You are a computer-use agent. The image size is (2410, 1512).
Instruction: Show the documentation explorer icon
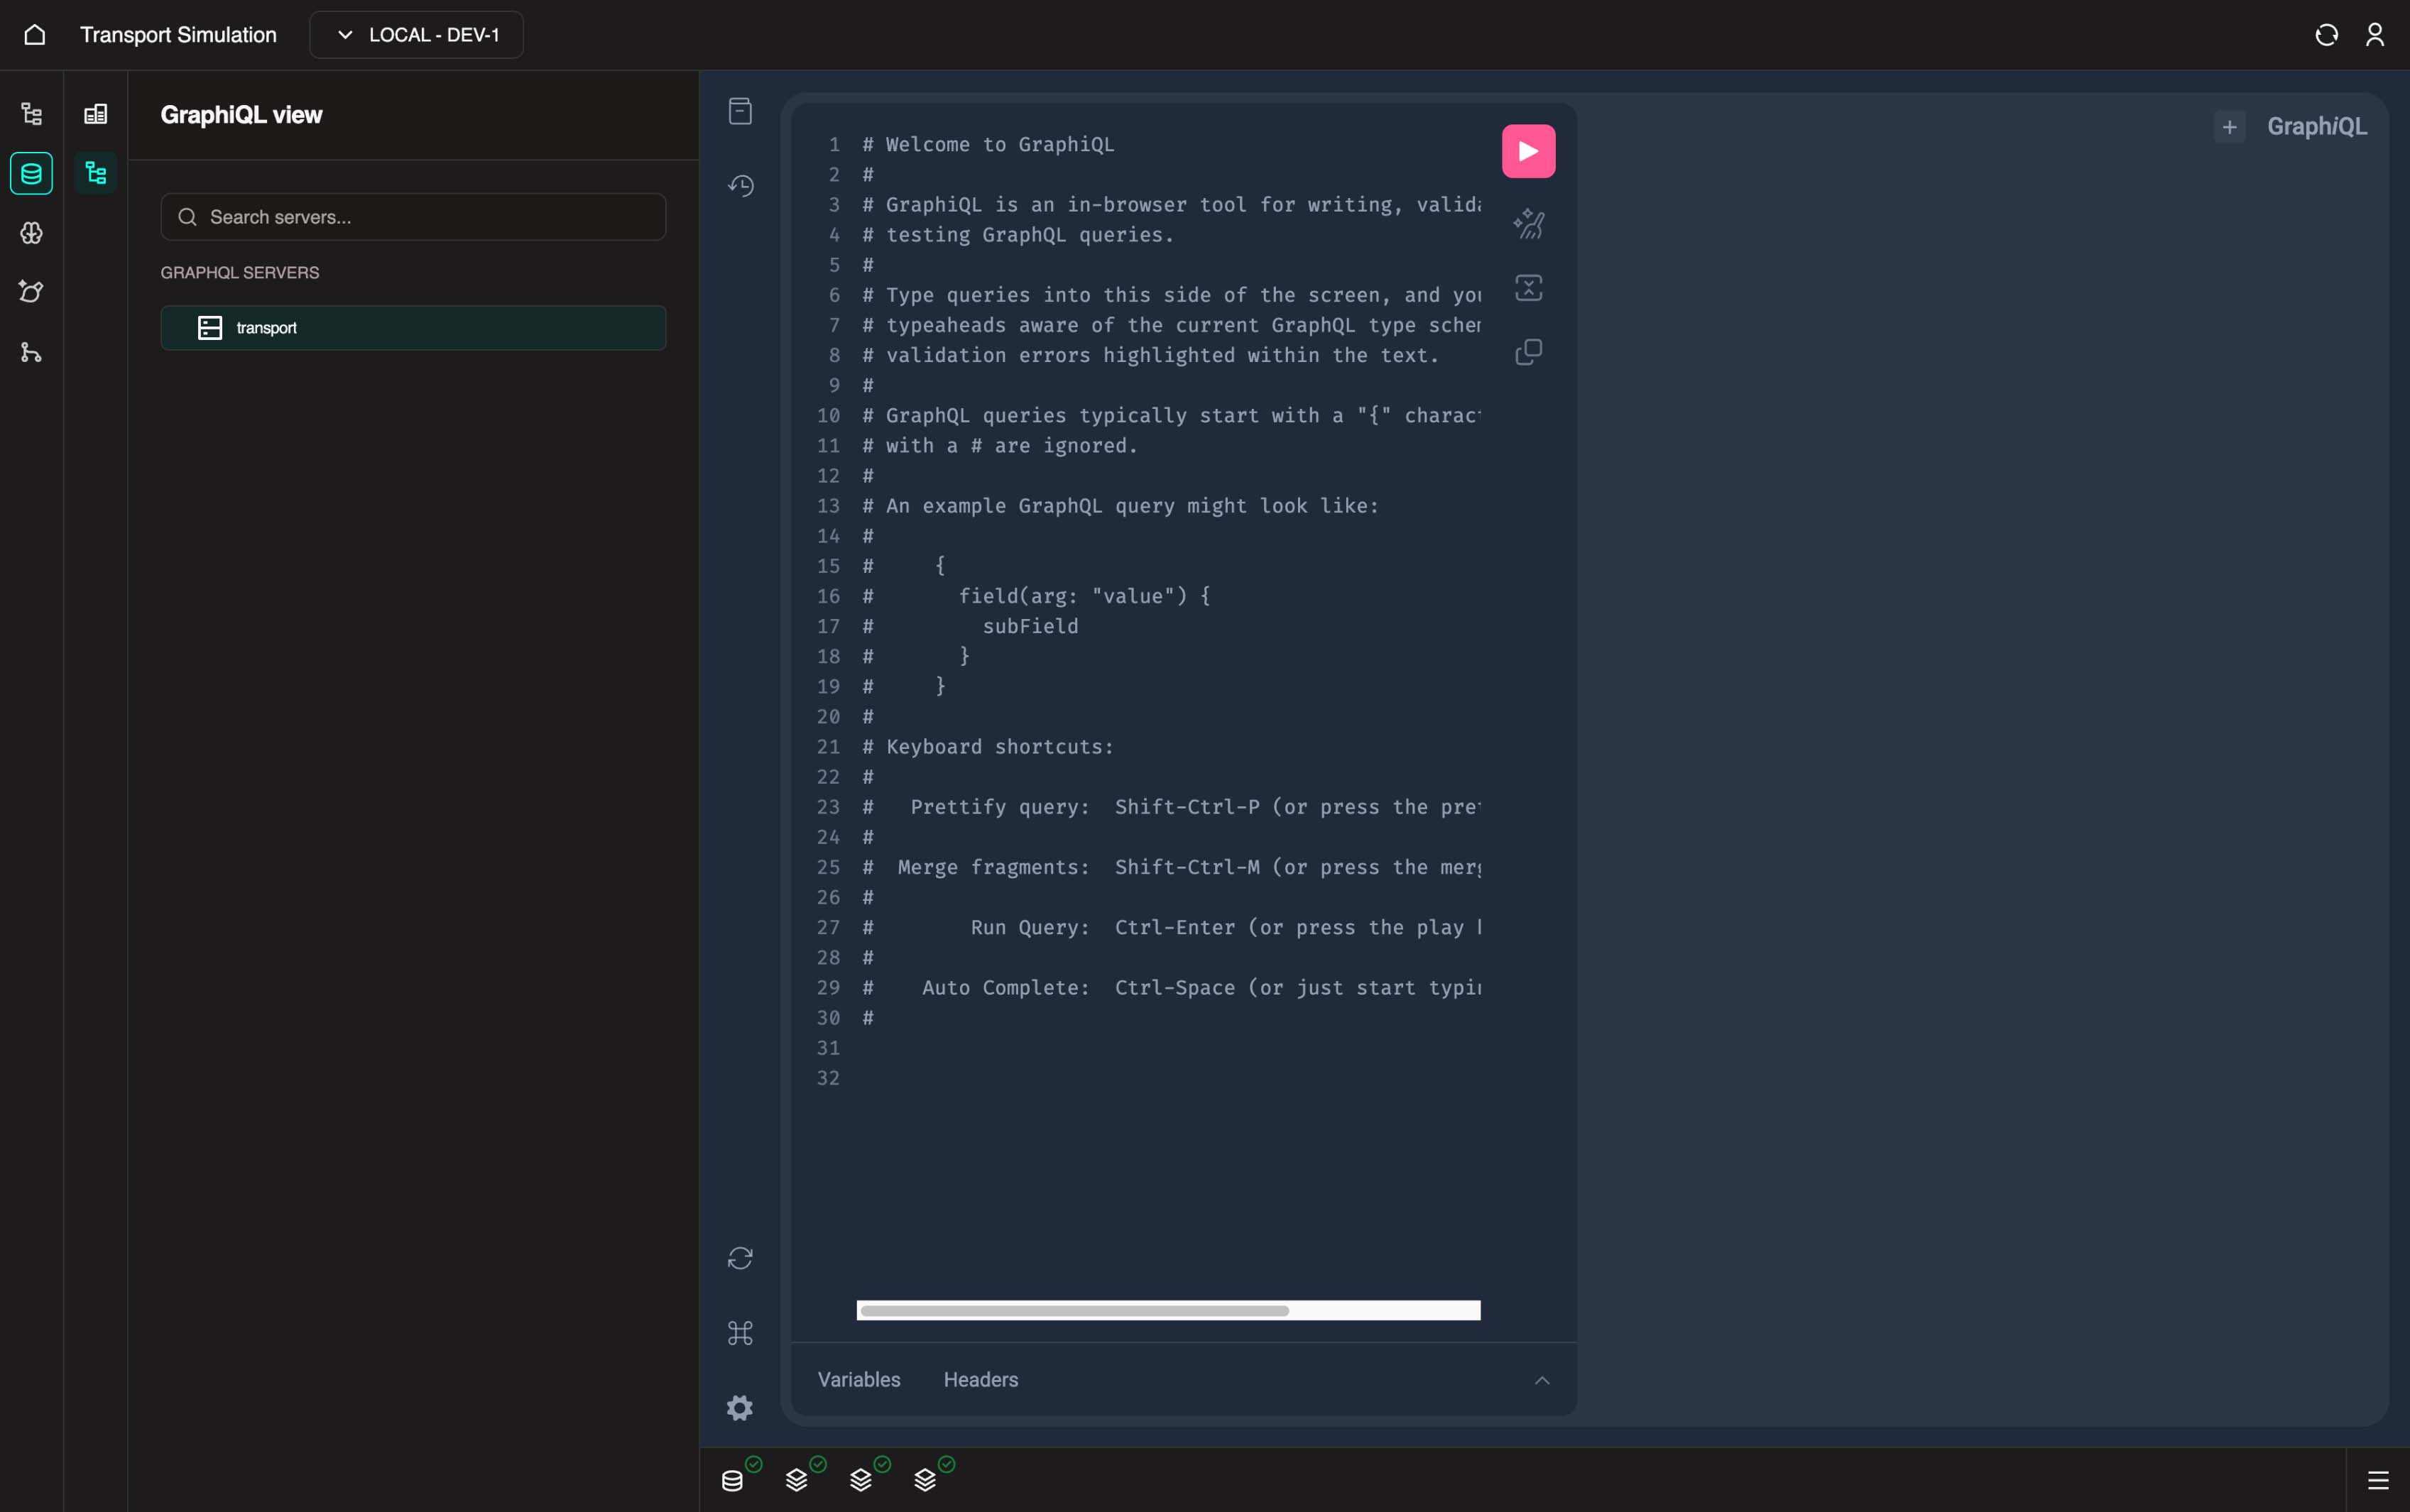[740, 111]
